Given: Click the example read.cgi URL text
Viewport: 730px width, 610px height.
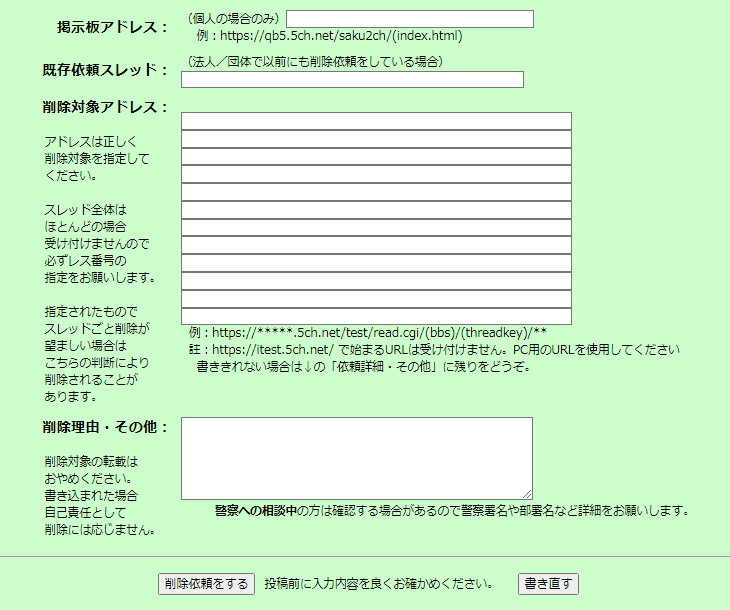Looking at the screenshot, I should (x=367, y=332).
